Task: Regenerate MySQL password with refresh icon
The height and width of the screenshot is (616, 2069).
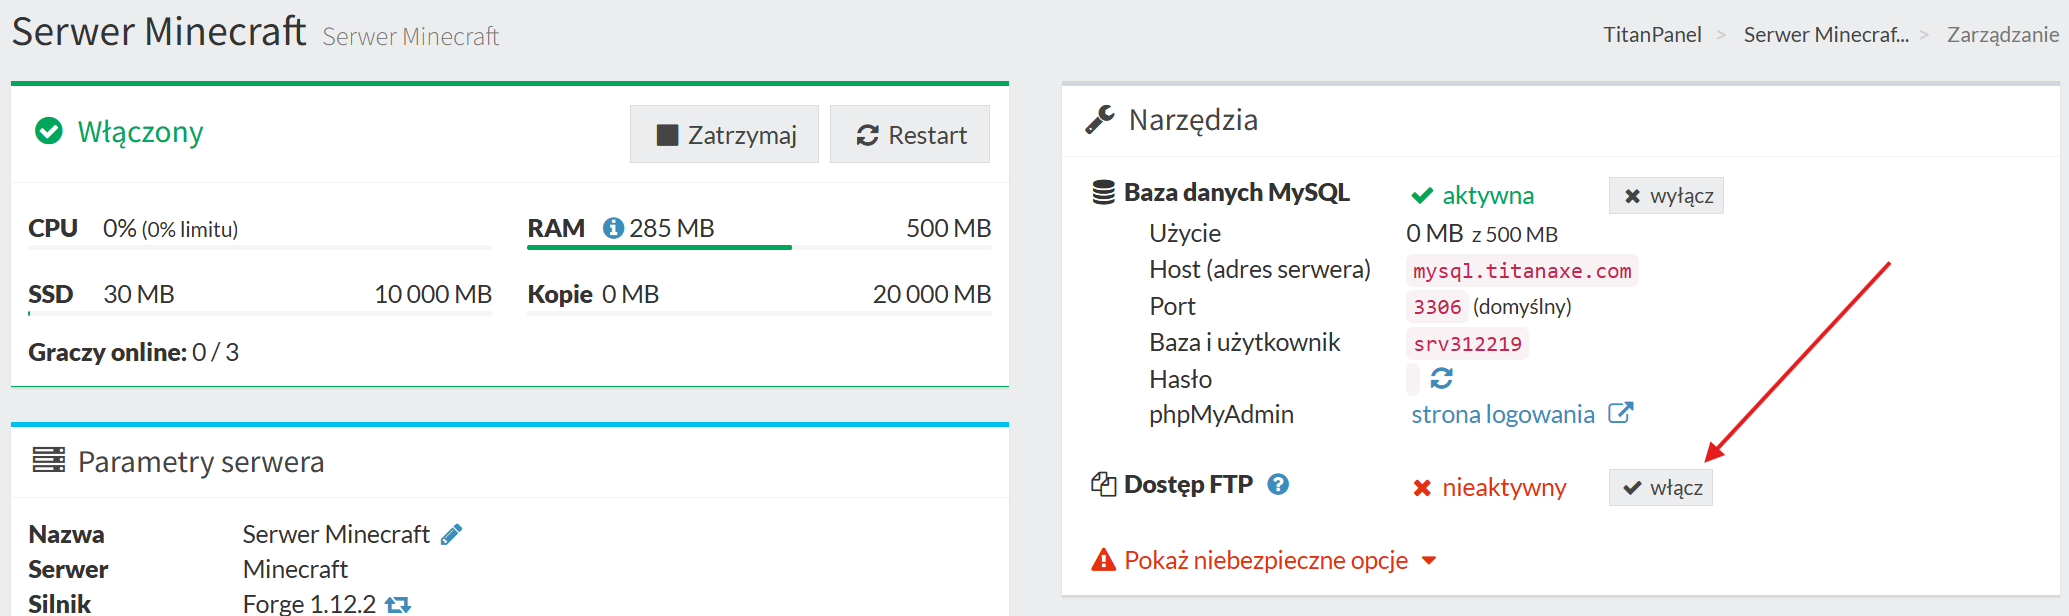Action: [x=1441, y=379]
